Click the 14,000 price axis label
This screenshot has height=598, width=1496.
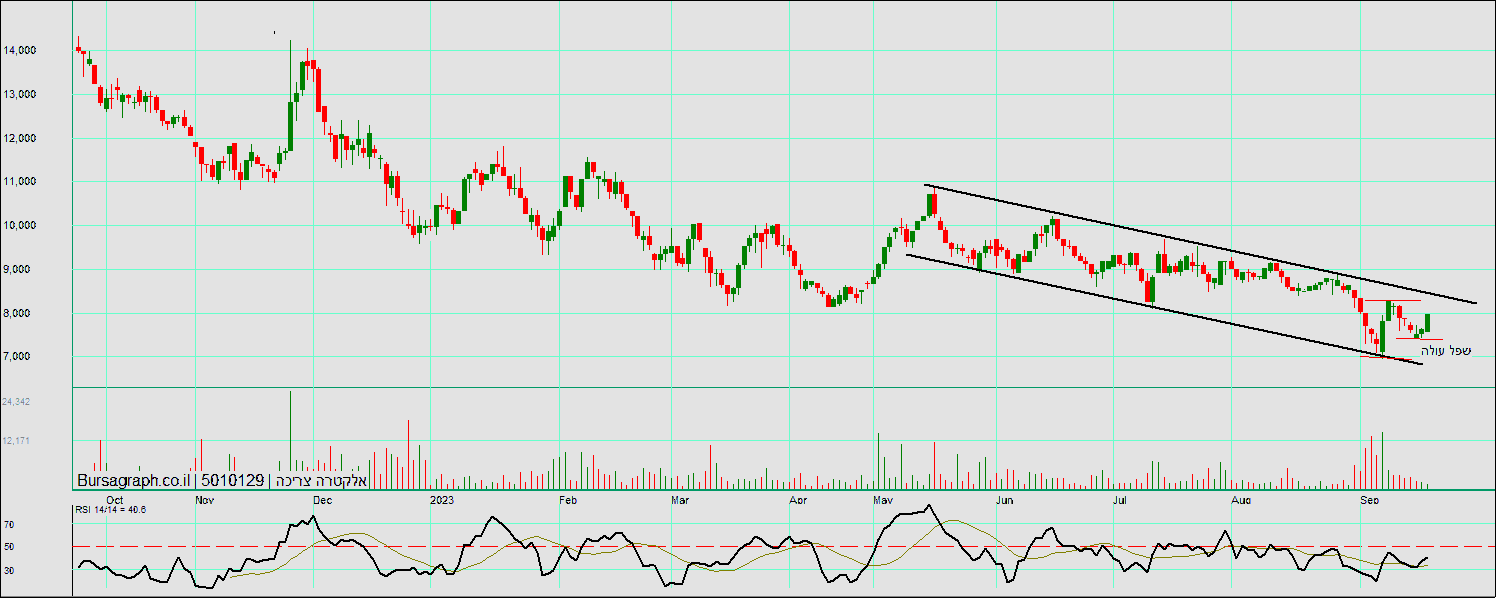(19, 50)
